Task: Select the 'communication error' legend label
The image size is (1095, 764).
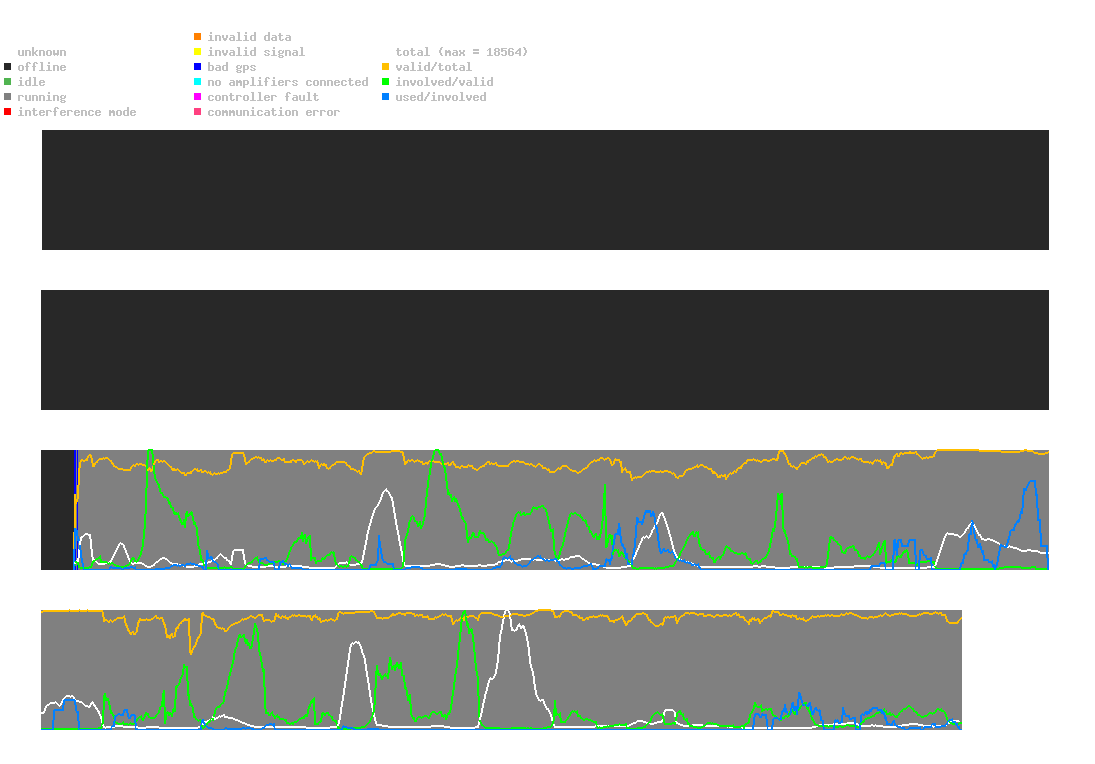Action: 274,112
